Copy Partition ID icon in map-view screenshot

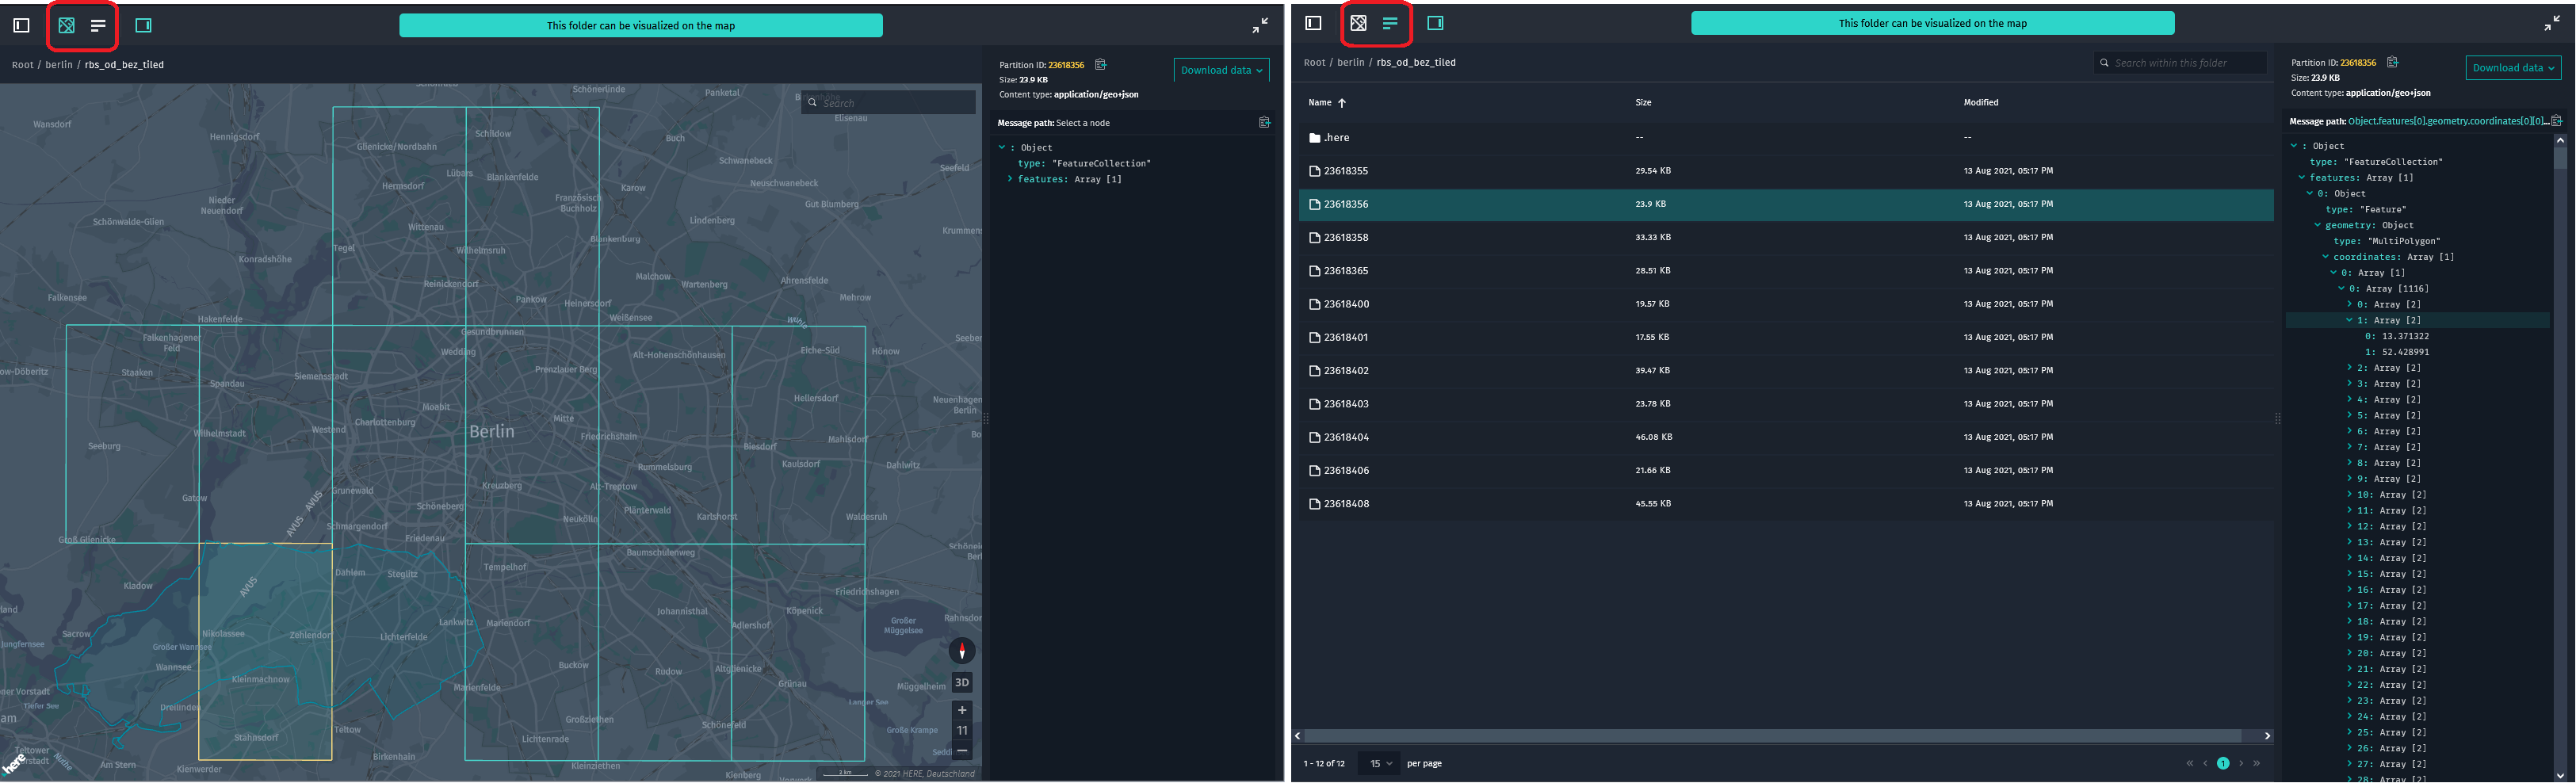pyautogui.click(x=1100, y=65)
